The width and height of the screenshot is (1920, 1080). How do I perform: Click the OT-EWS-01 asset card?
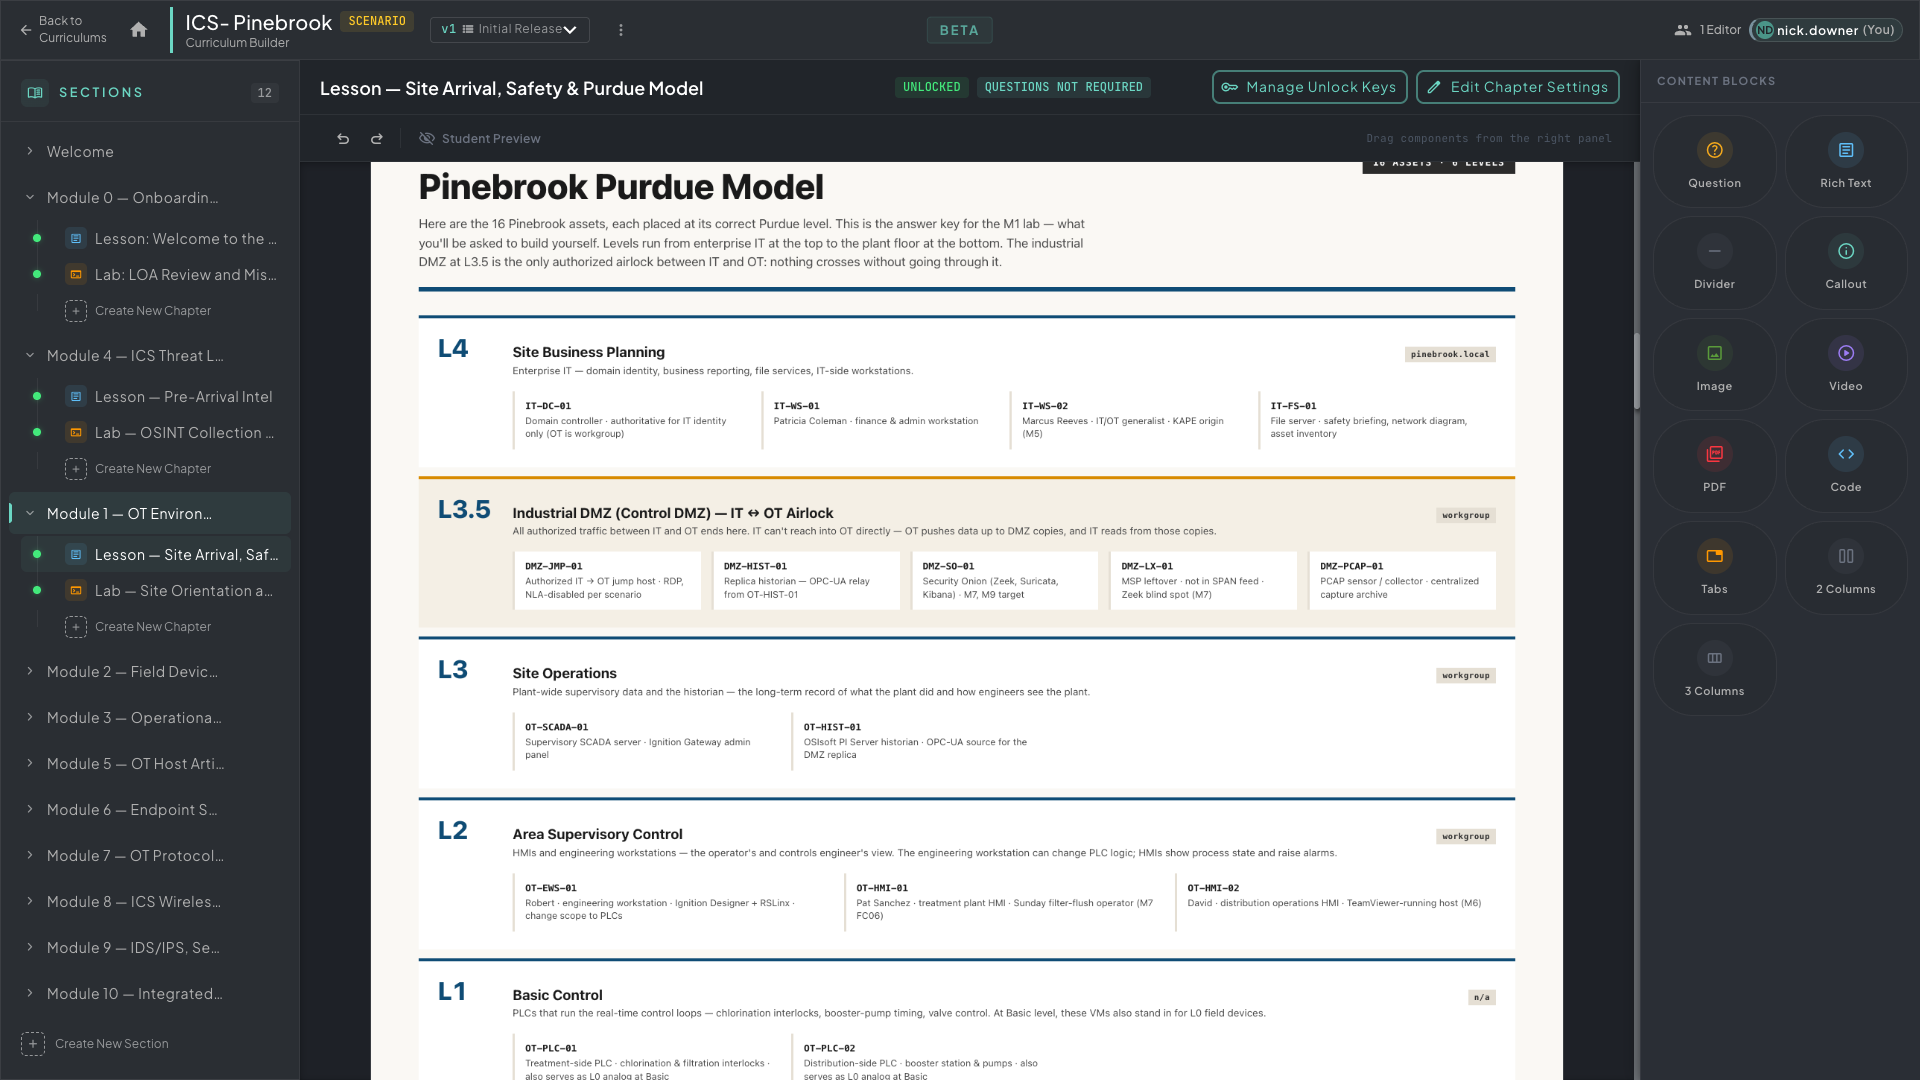[x=675, y=902]
